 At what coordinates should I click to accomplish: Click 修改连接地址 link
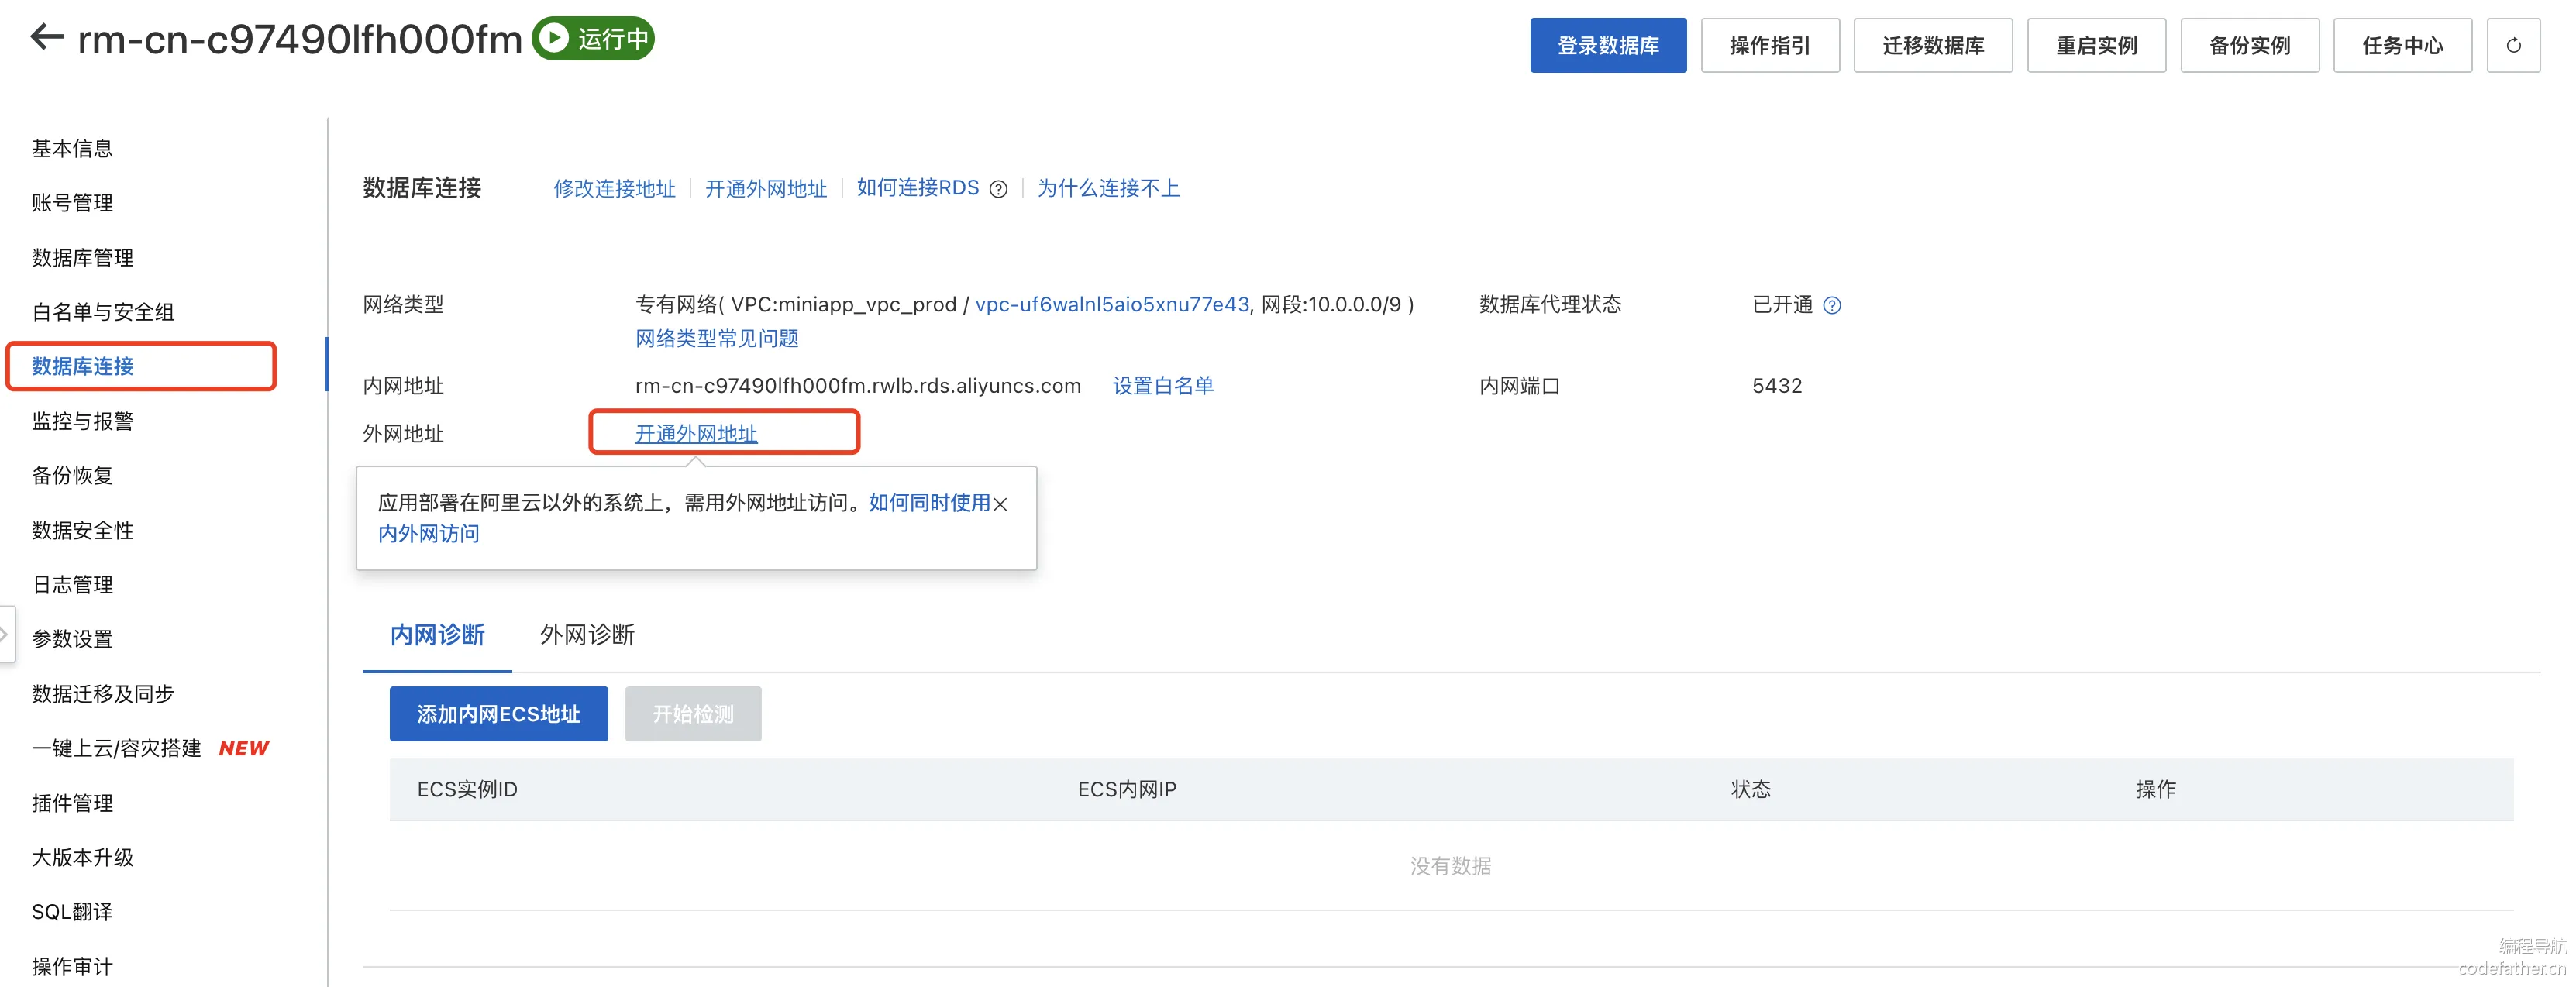(614, 188)
